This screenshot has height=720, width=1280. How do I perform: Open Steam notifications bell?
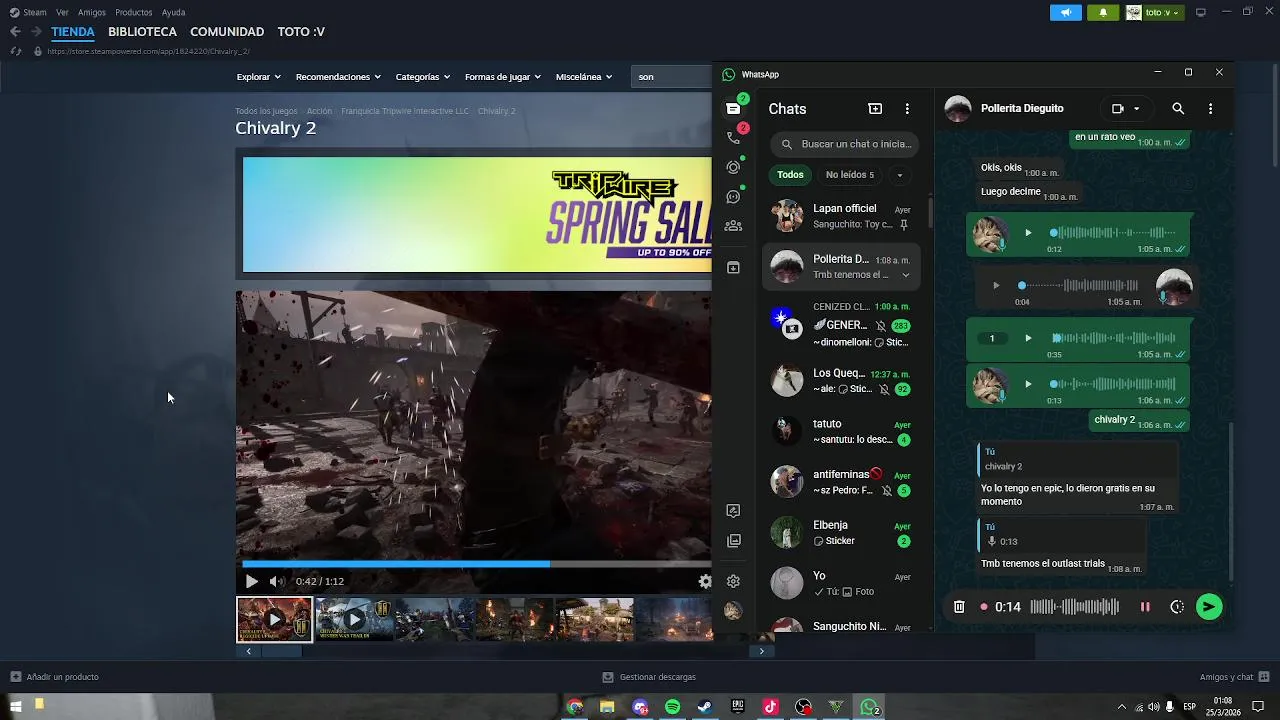(x=1103, y=12)
